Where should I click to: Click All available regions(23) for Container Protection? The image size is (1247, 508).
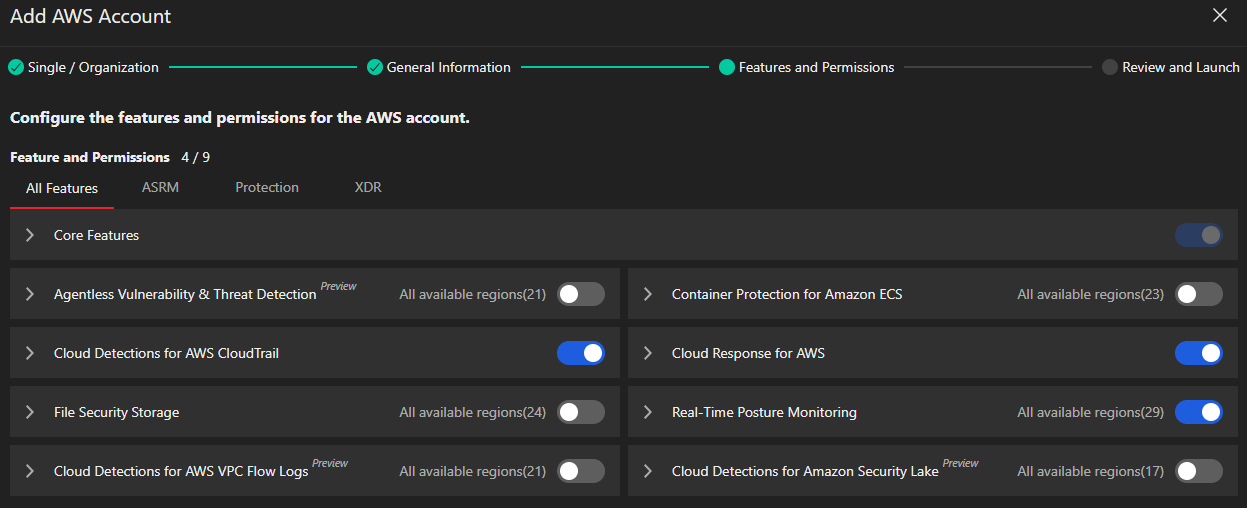pos(1090,294)
